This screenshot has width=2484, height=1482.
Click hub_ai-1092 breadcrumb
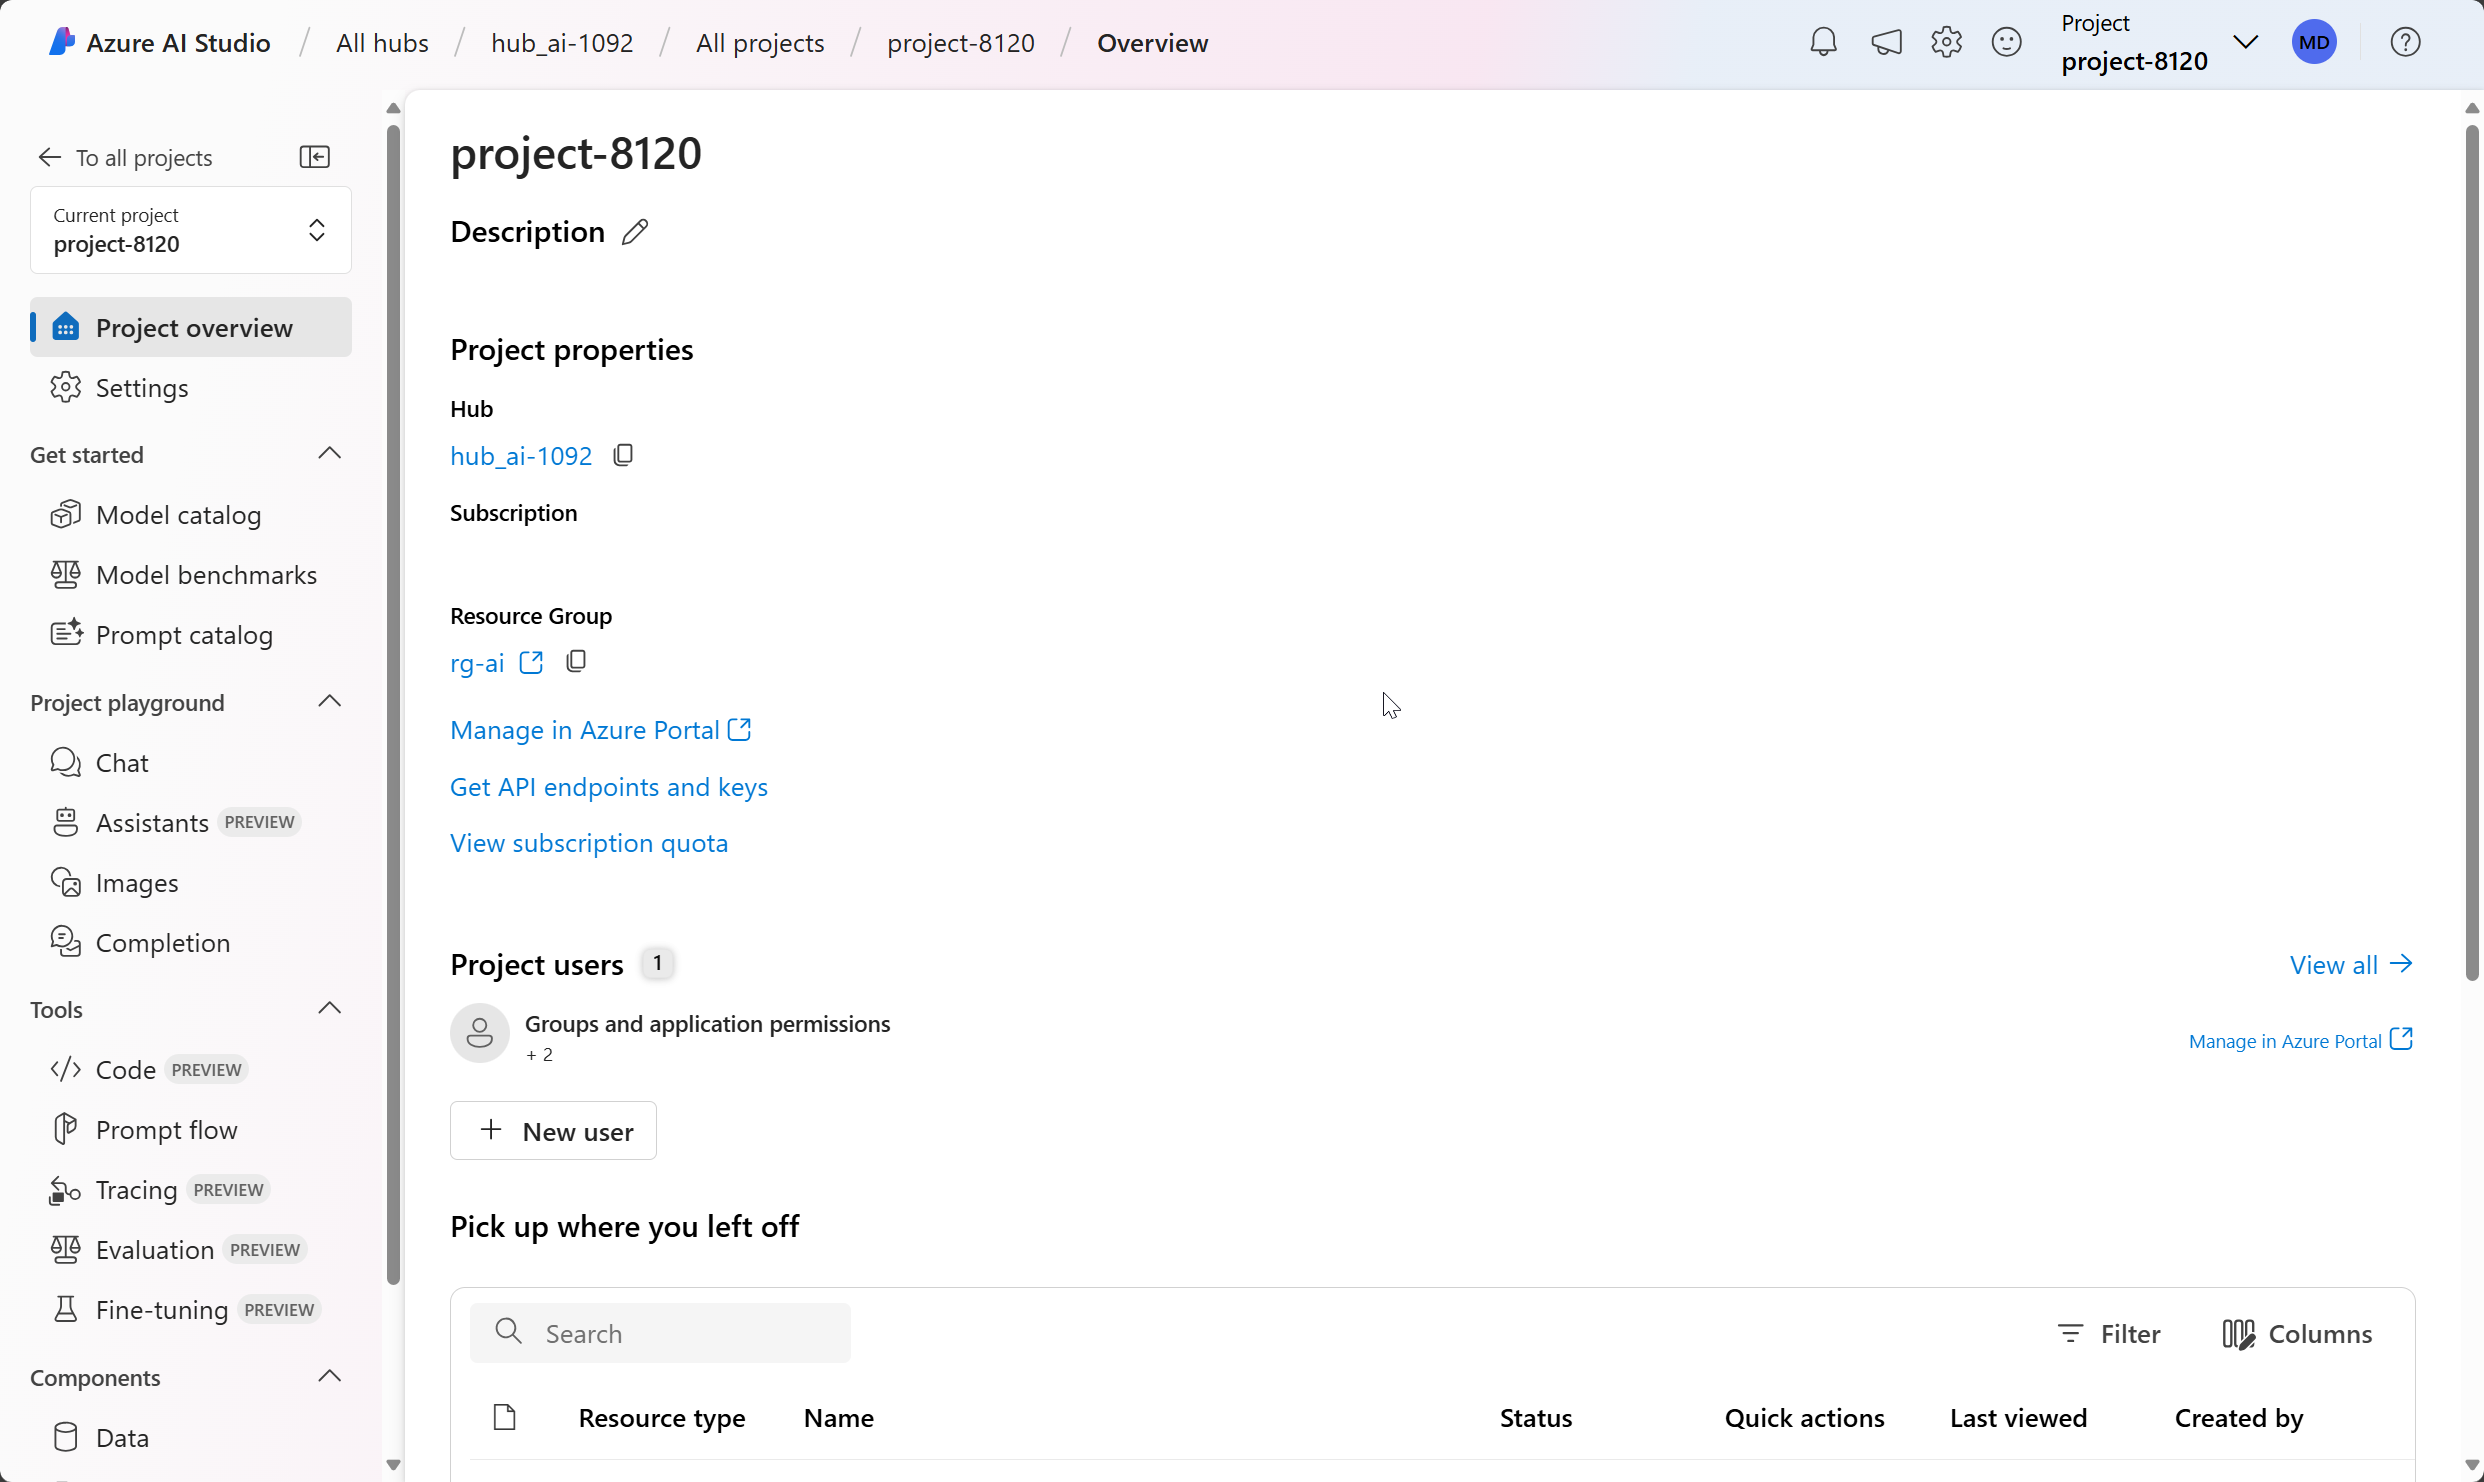click(x=562, y=43)
